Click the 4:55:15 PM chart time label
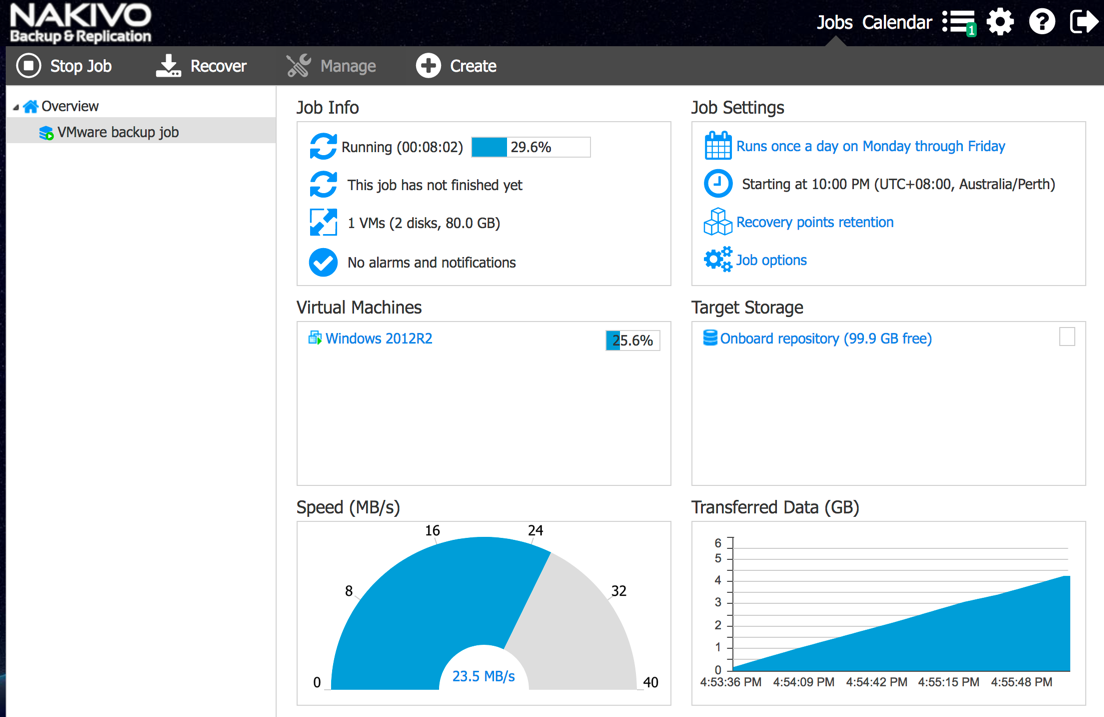1104x717 pixels. [x=948, y=682]
